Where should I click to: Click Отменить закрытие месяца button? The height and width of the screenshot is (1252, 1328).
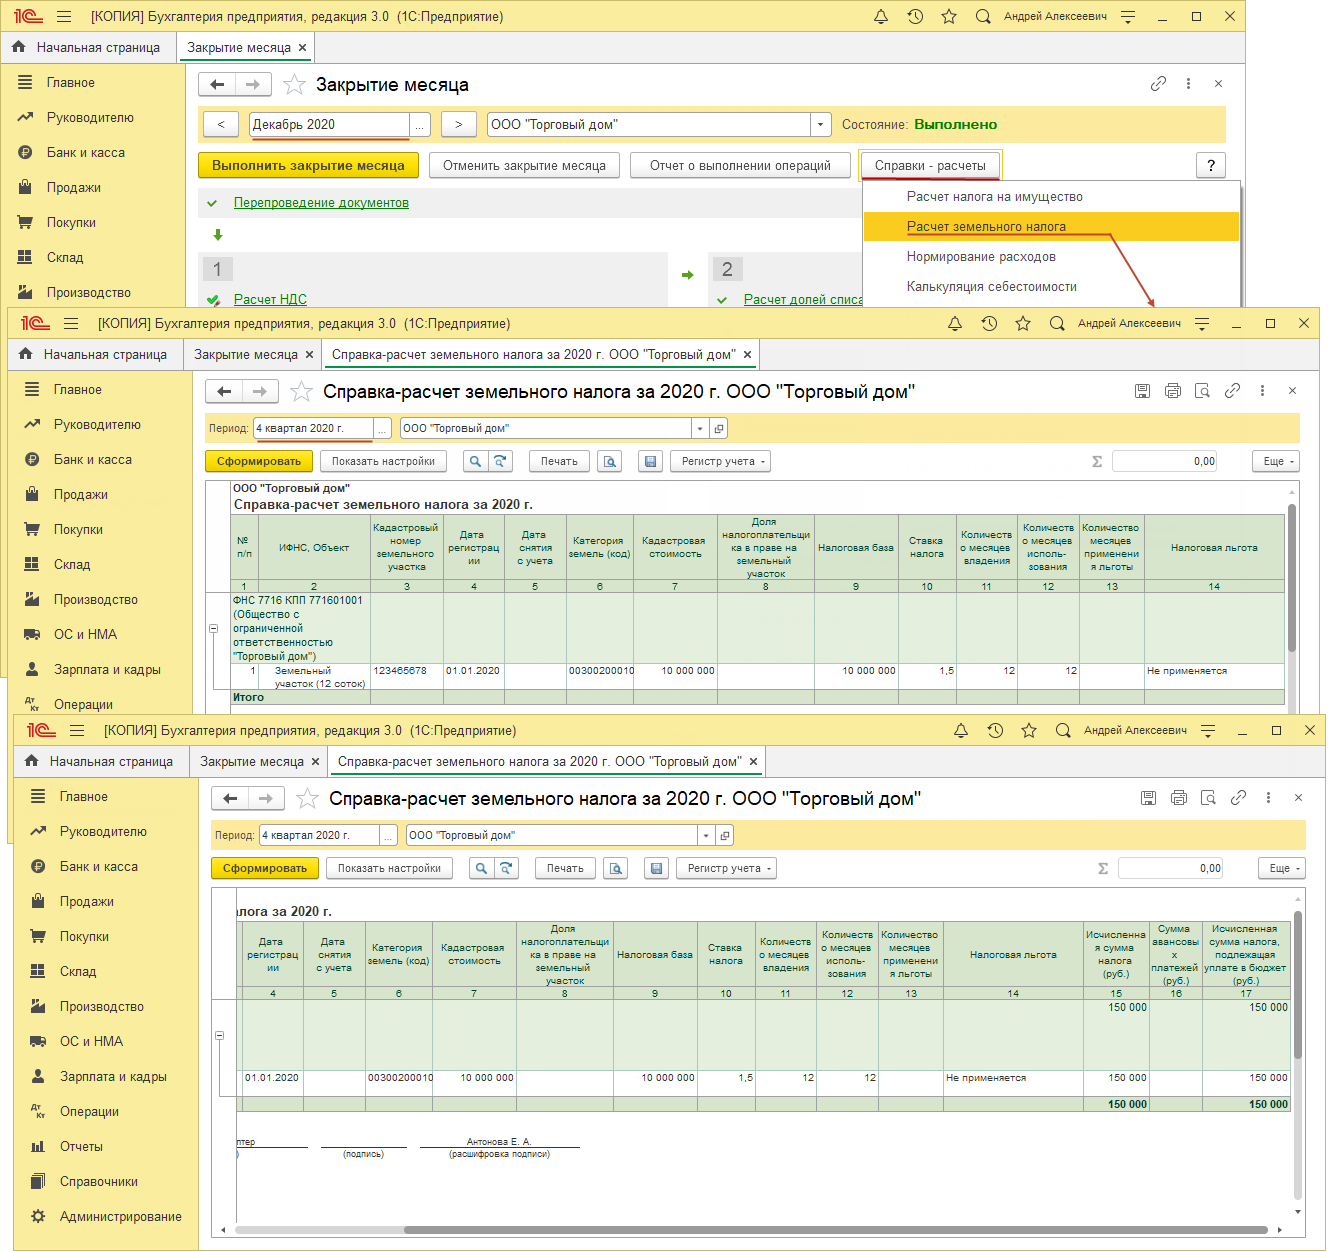coord(524,165)
